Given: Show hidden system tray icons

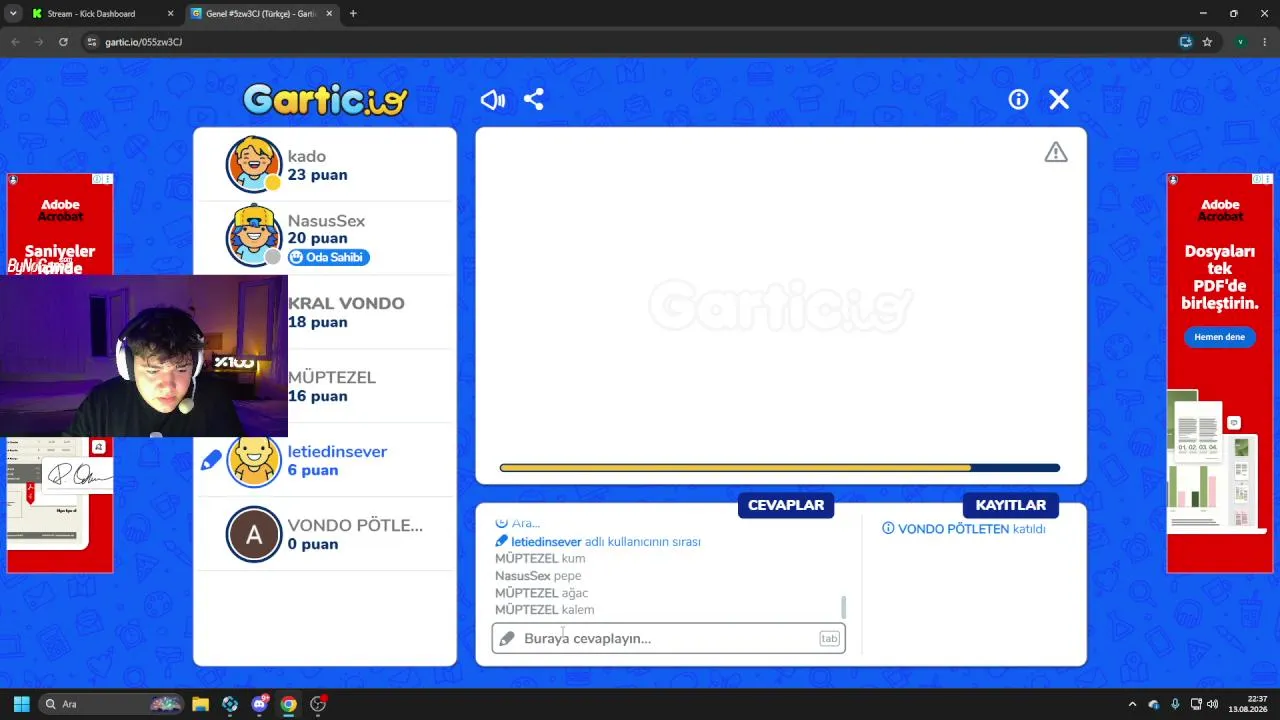Looking at the screenshot, I should tap(1132, 704).
